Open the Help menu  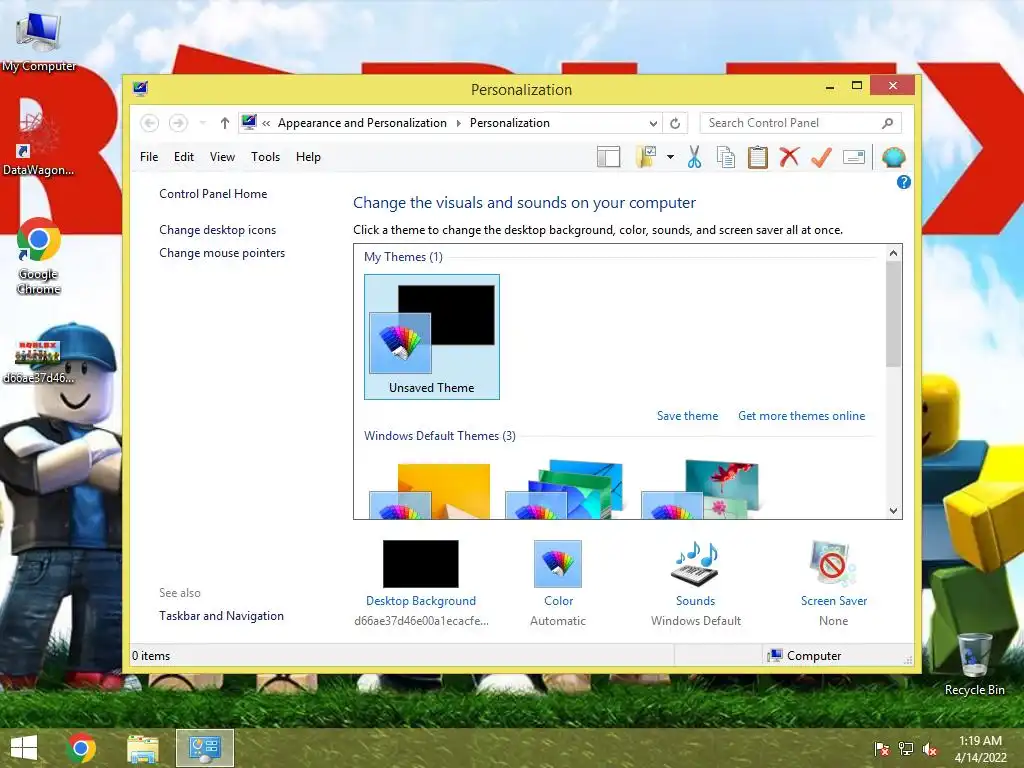click(x=308, y=157)
